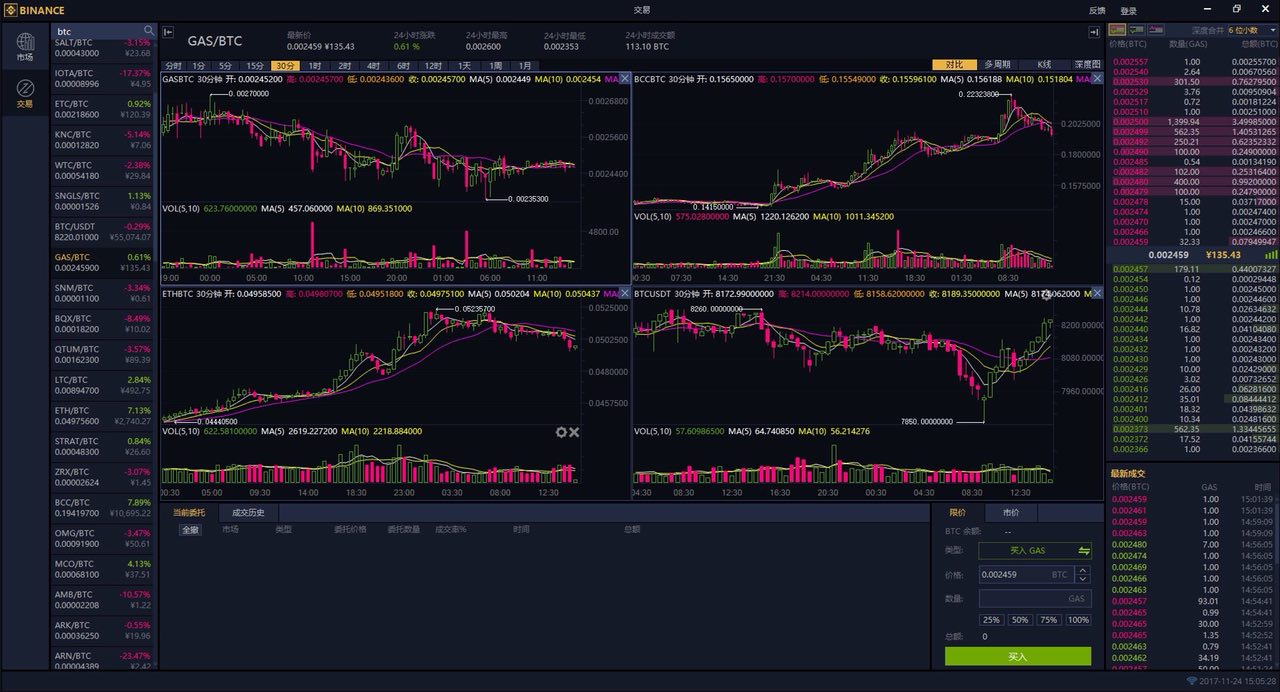Increase price with stepper up arrow
This screenshot has width=1280, height=692.
[x=1083, y=570]
